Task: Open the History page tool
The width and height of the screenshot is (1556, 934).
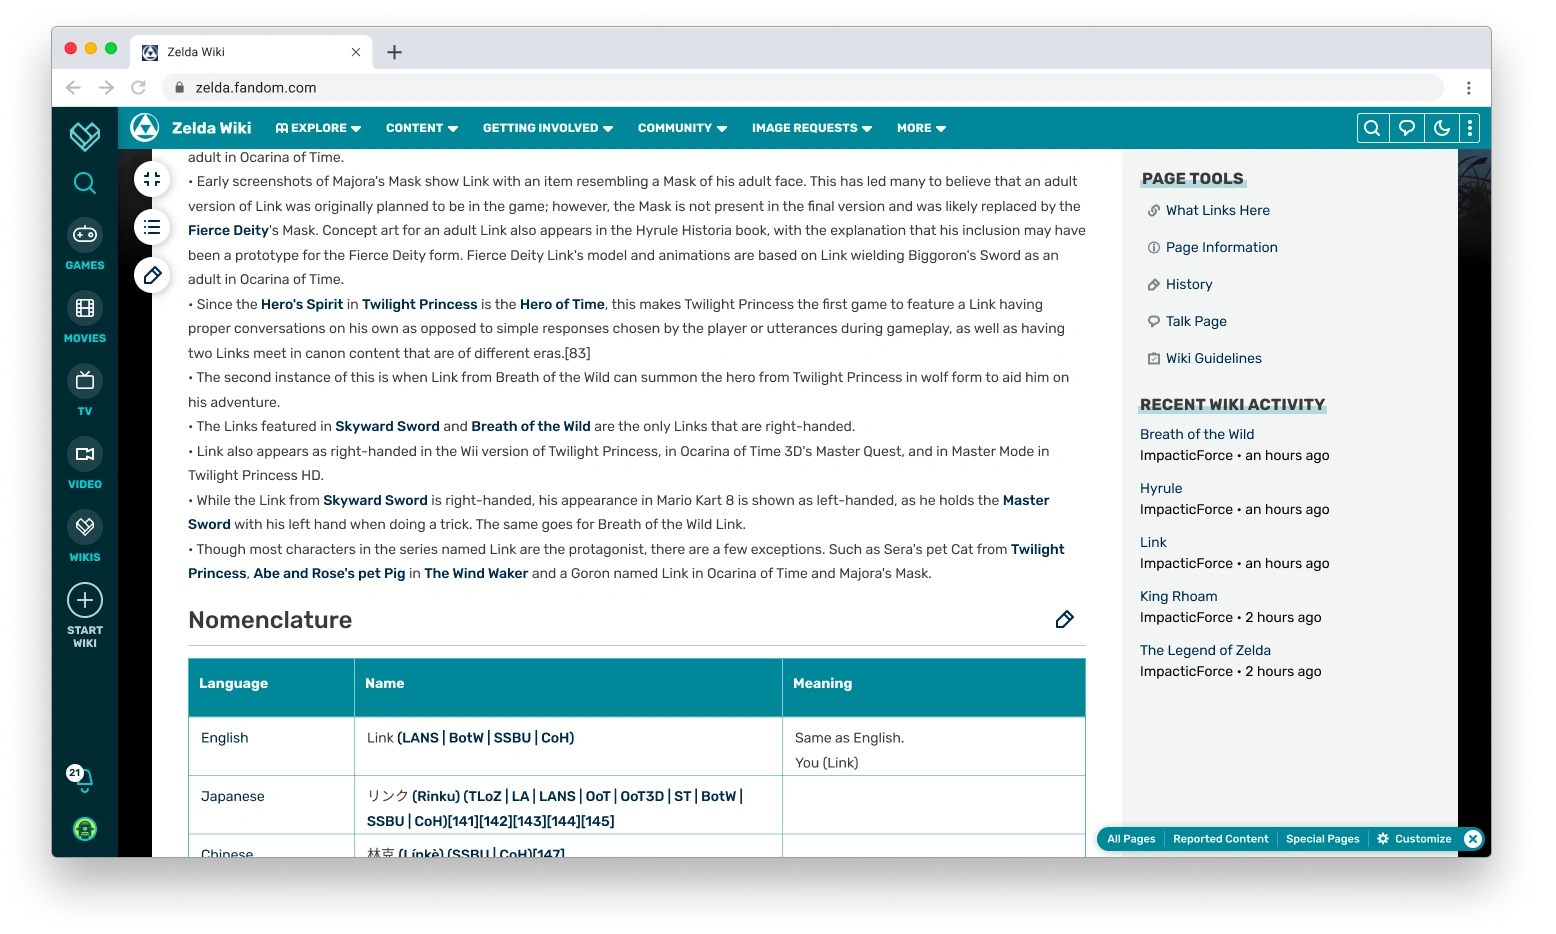Action: pyautogui.click(x=1189, y=284)
